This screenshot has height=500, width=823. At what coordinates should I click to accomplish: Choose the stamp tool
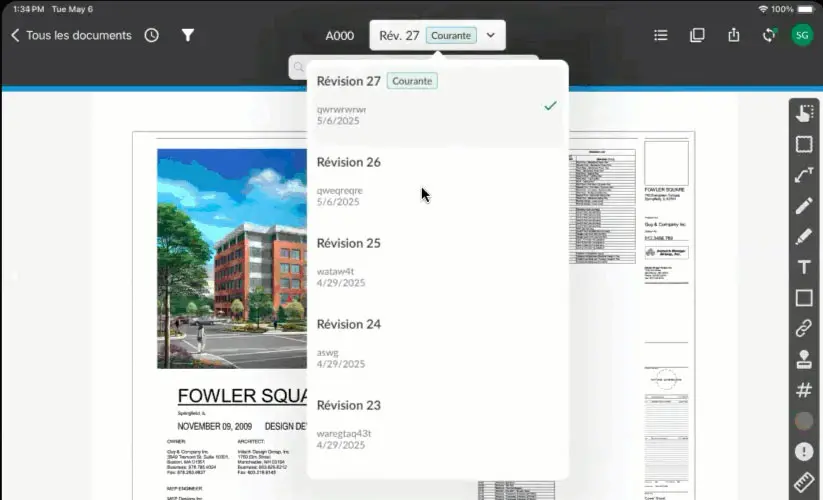[x=804, y=359]
